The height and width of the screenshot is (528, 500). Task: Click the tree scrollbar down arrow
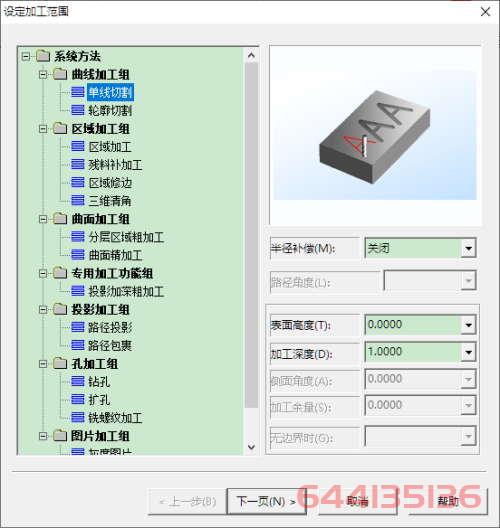(251, 447)
